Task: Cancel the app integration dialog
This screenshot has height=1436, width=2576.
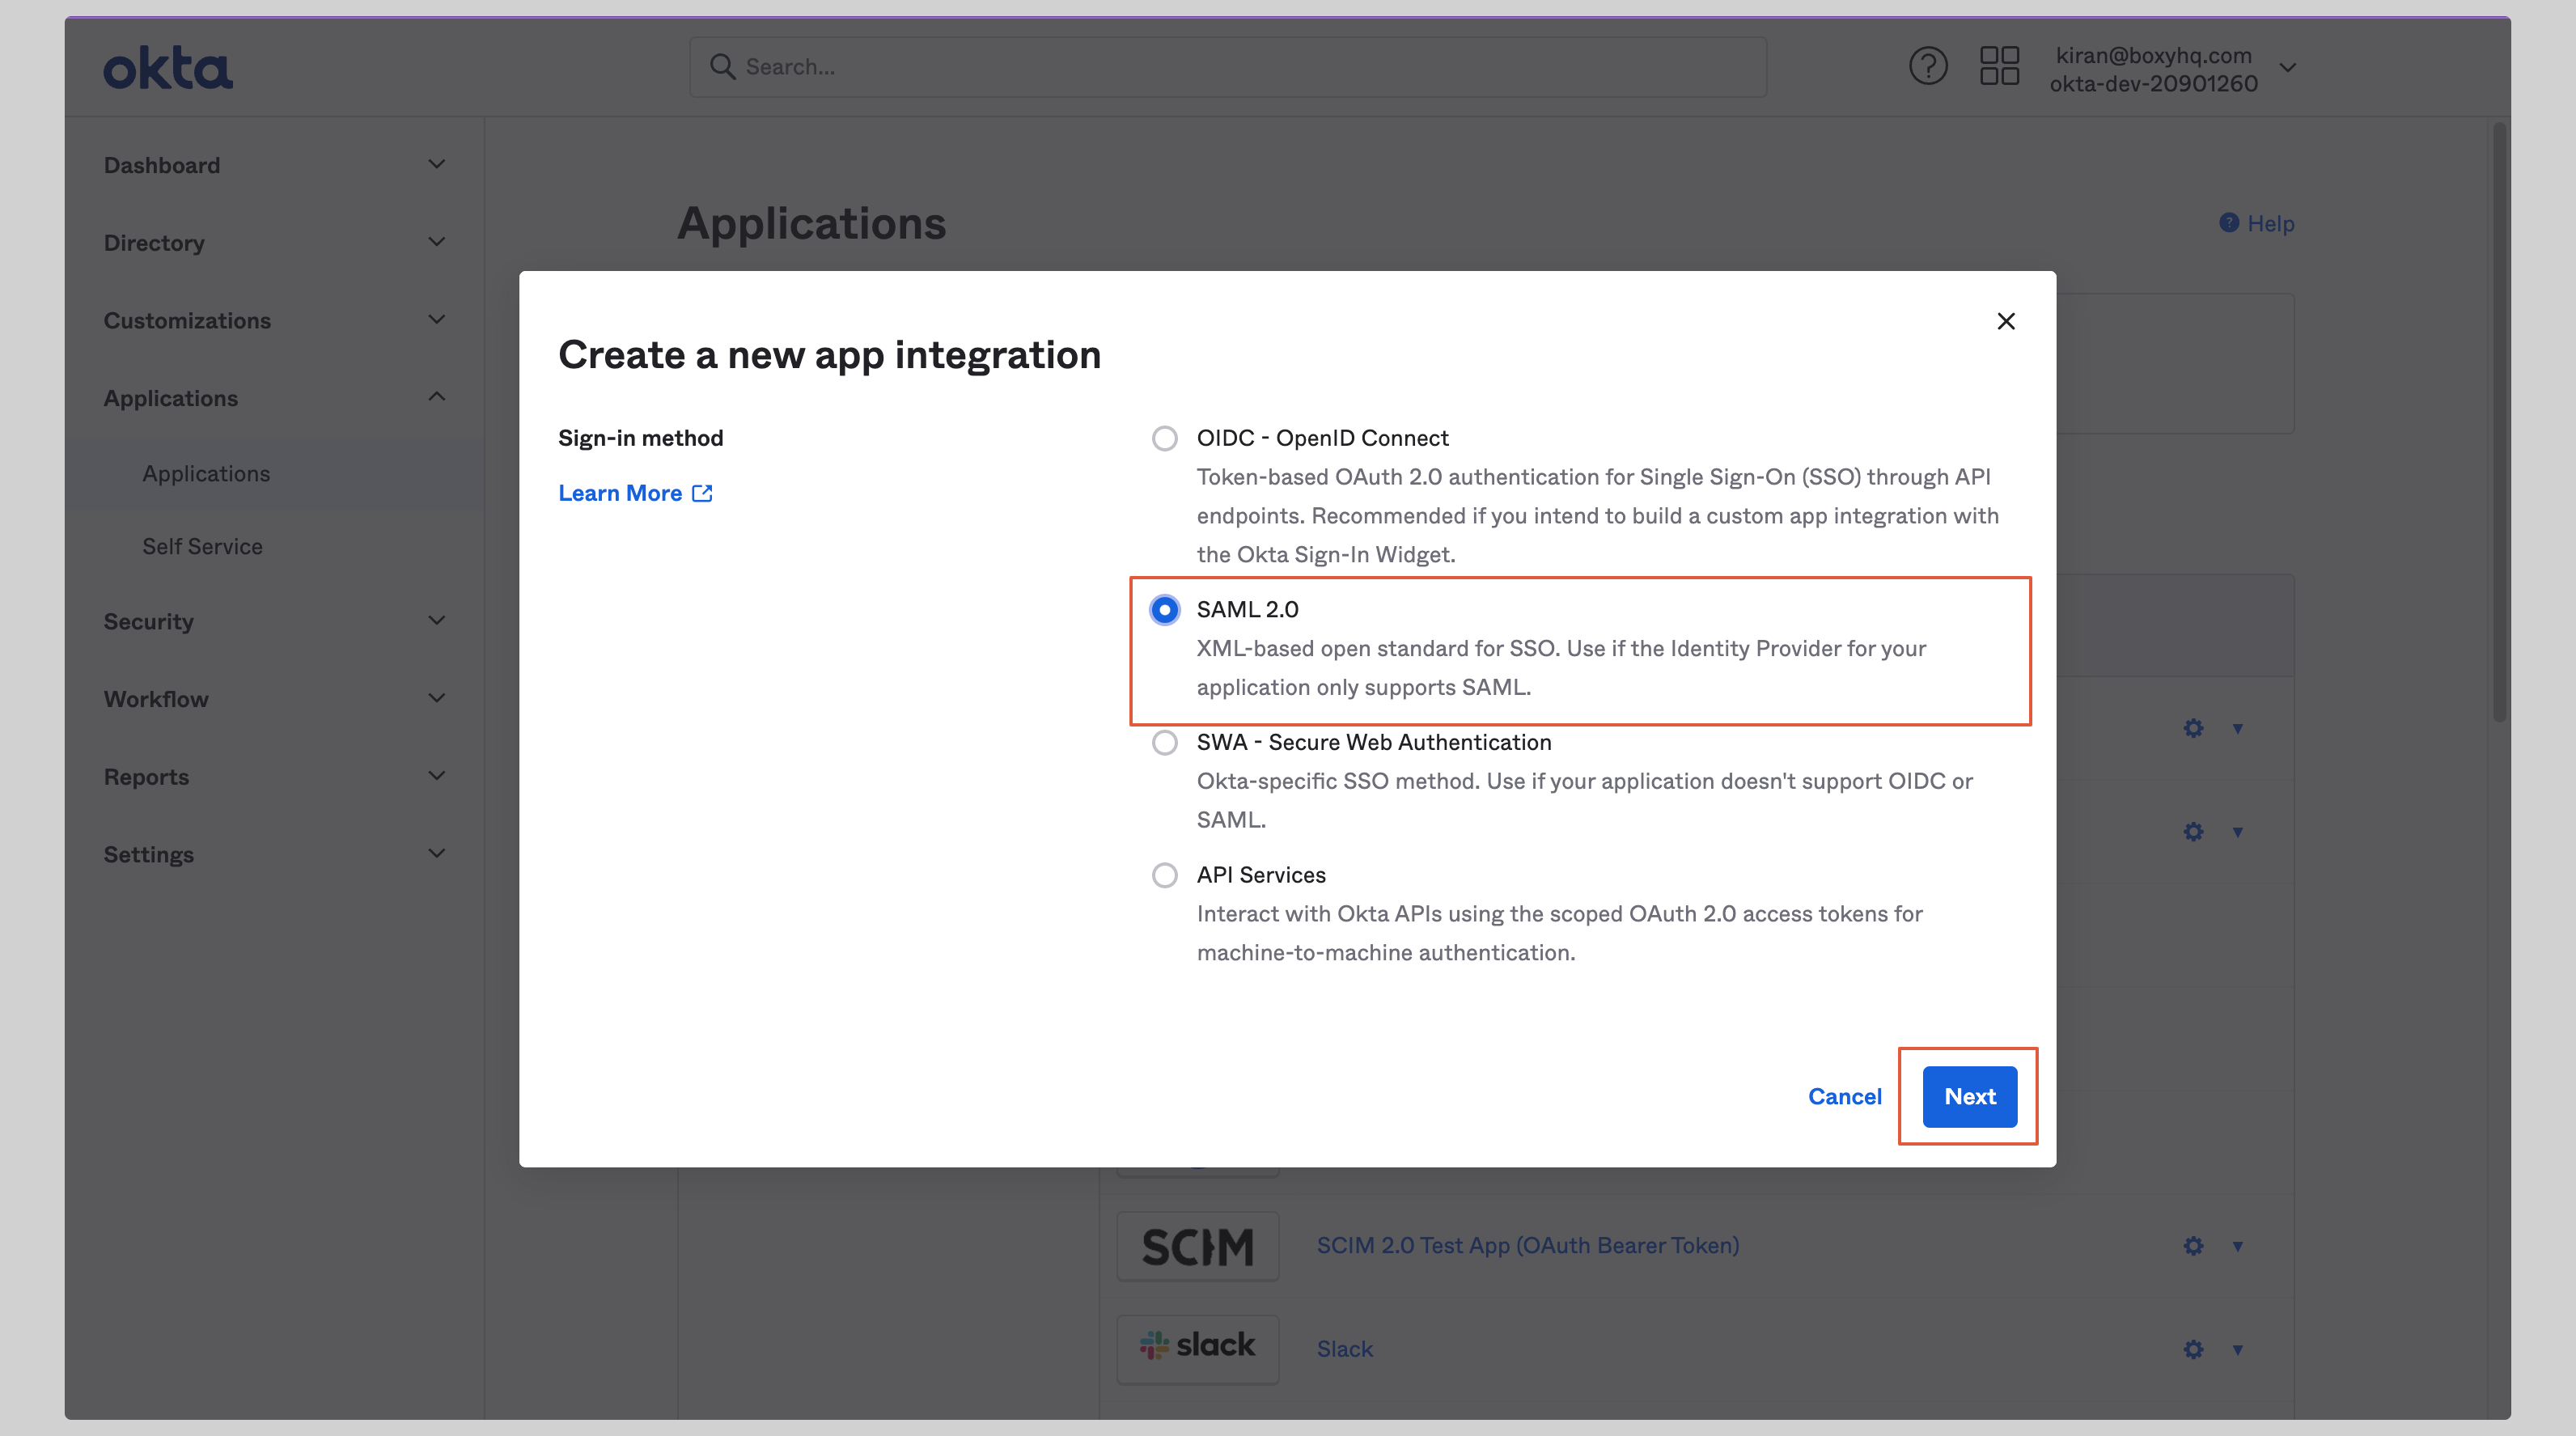Action: pyautogui.click(x=1845, y=1096)
